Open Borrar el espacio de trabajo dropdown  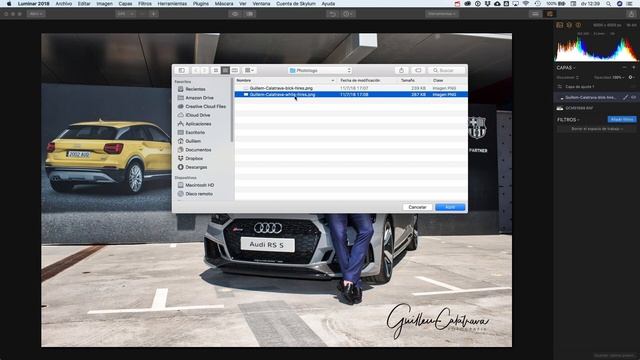click(x=596, y=129)
